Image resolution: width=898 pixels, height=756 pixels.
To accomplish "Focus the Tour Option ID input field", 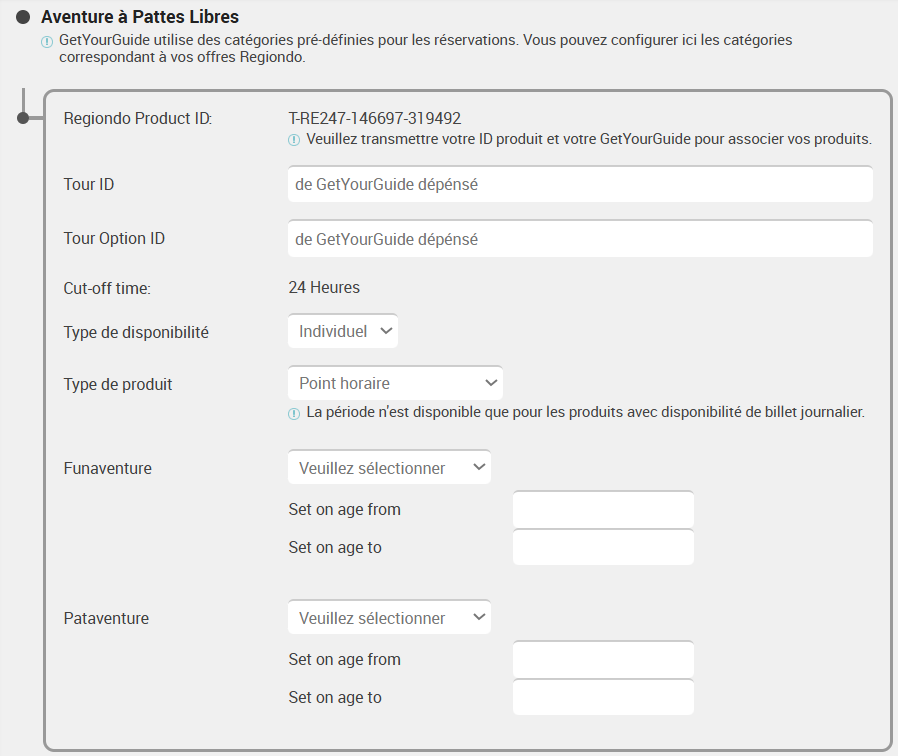I will tap(580, 239).
